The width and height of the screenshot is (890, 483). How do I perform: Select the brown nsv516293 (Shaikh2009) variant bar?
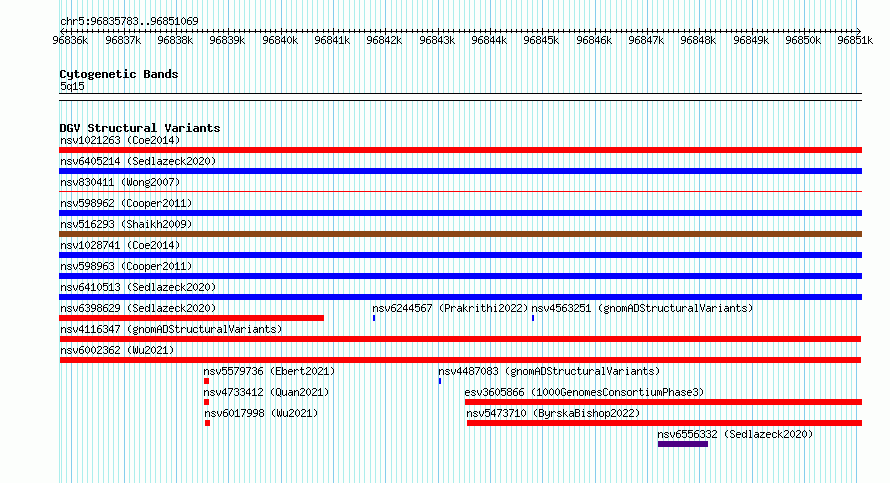click(460, 234)
